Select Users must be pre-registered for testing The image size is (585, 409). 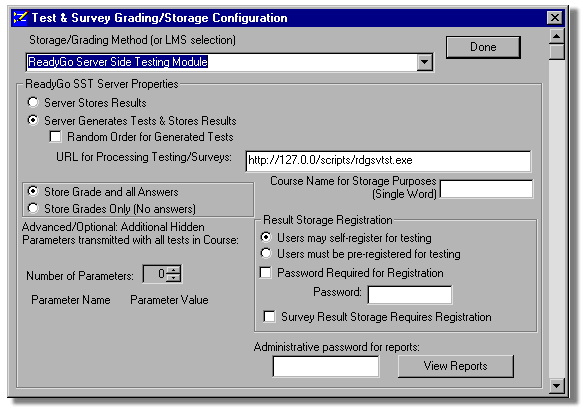click(x=266, y=253)
